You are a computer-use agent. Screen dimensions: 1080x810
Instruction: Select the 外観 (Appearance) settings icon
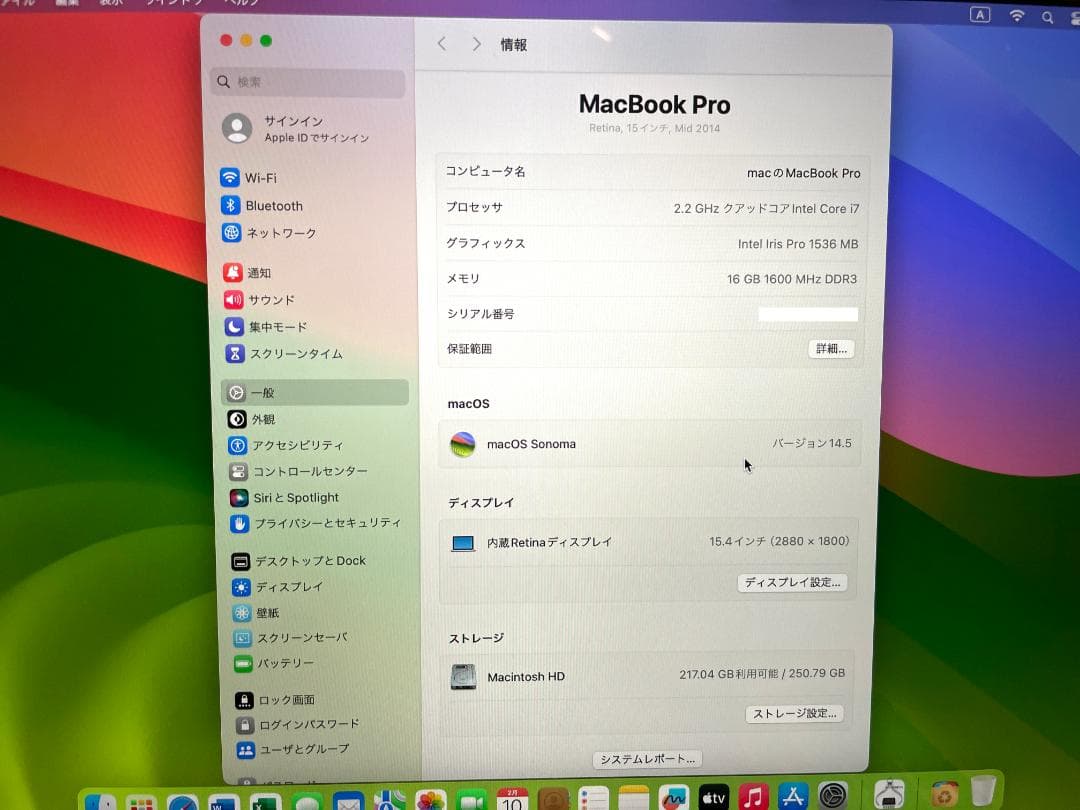tap(258, 419)
